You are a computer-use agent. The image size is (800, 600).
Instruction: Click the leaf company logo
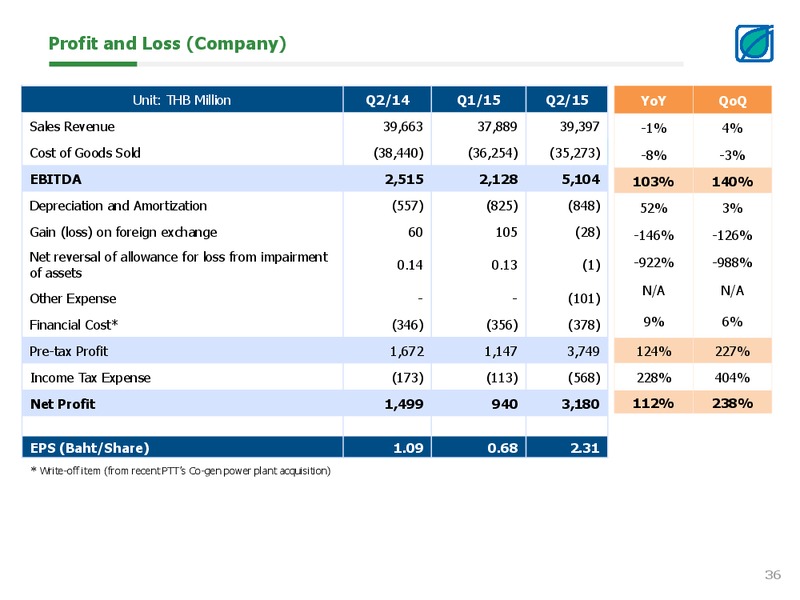tap(754, 43)
